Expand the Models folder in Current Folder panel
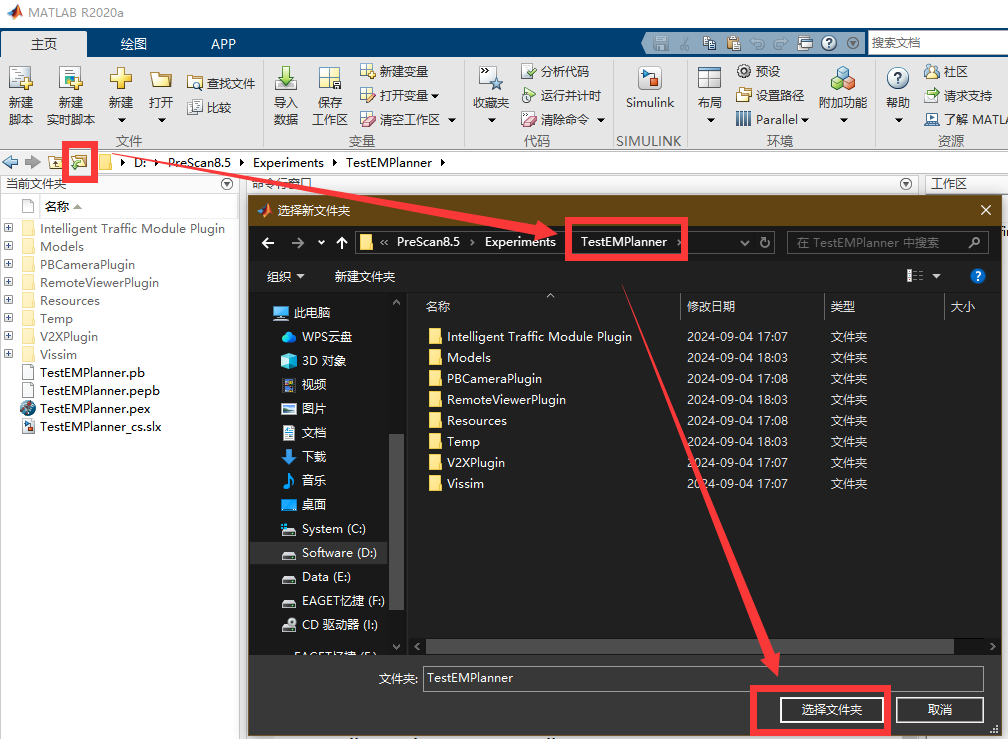 pyautogui.click(x=8, y=245)
